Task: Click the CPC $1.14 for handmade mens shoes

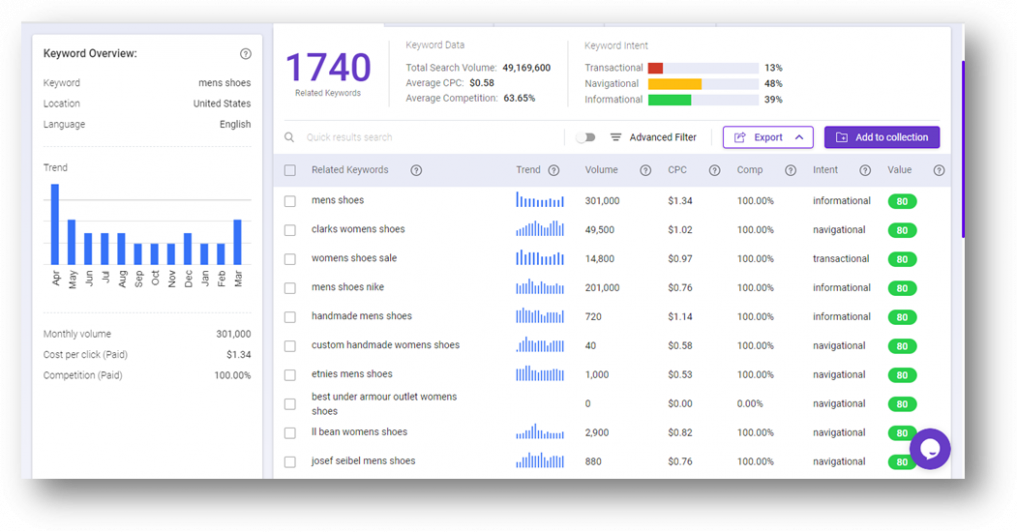Action: 680,317
